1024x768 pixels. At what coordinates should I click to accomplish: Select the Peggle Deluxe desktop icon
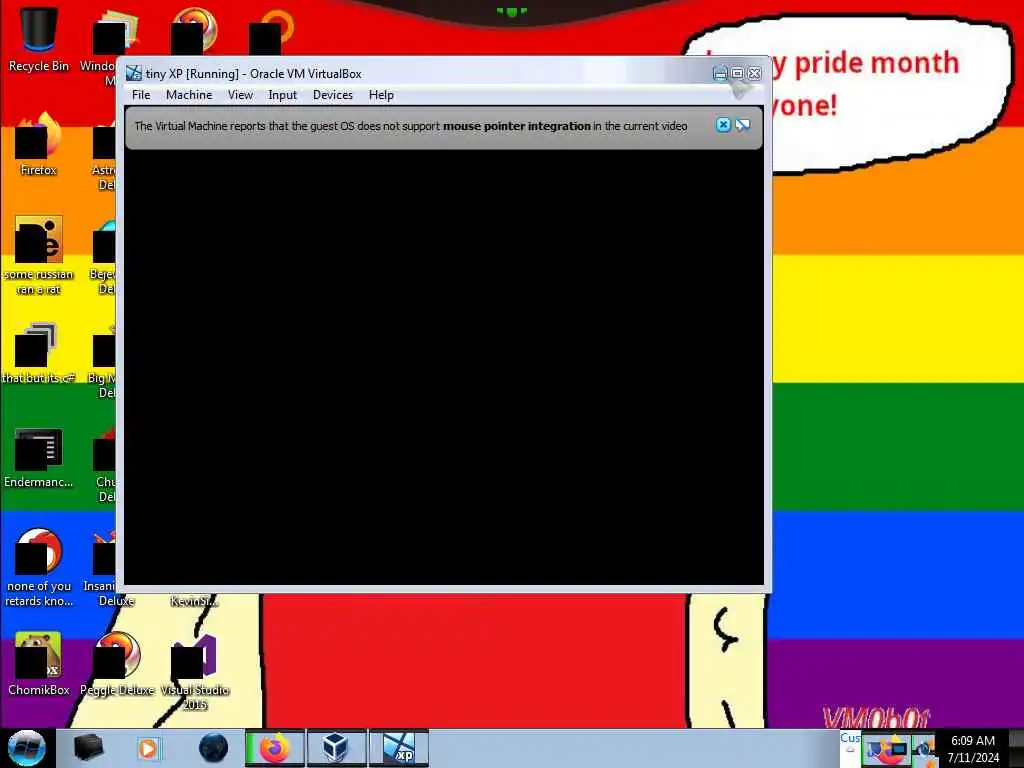[x=117, y=663]
